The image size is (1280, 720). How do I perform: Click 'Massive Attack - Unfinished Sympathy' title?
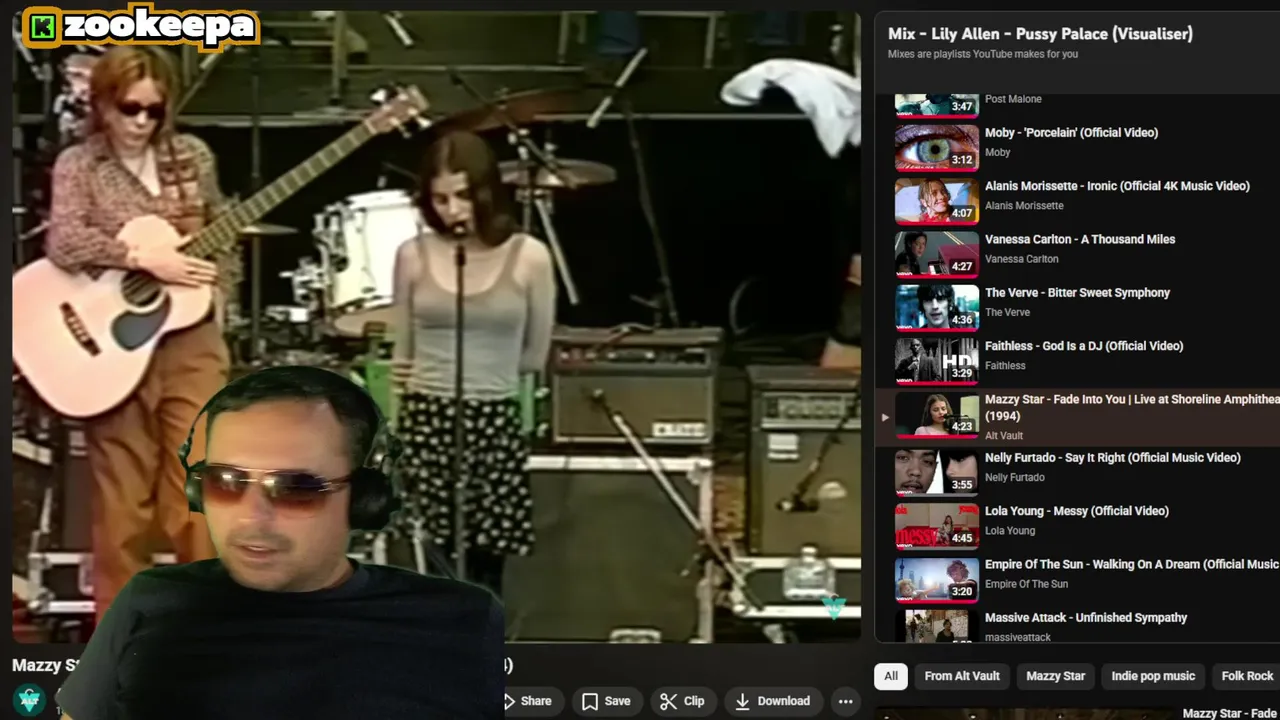(1086, 618)
